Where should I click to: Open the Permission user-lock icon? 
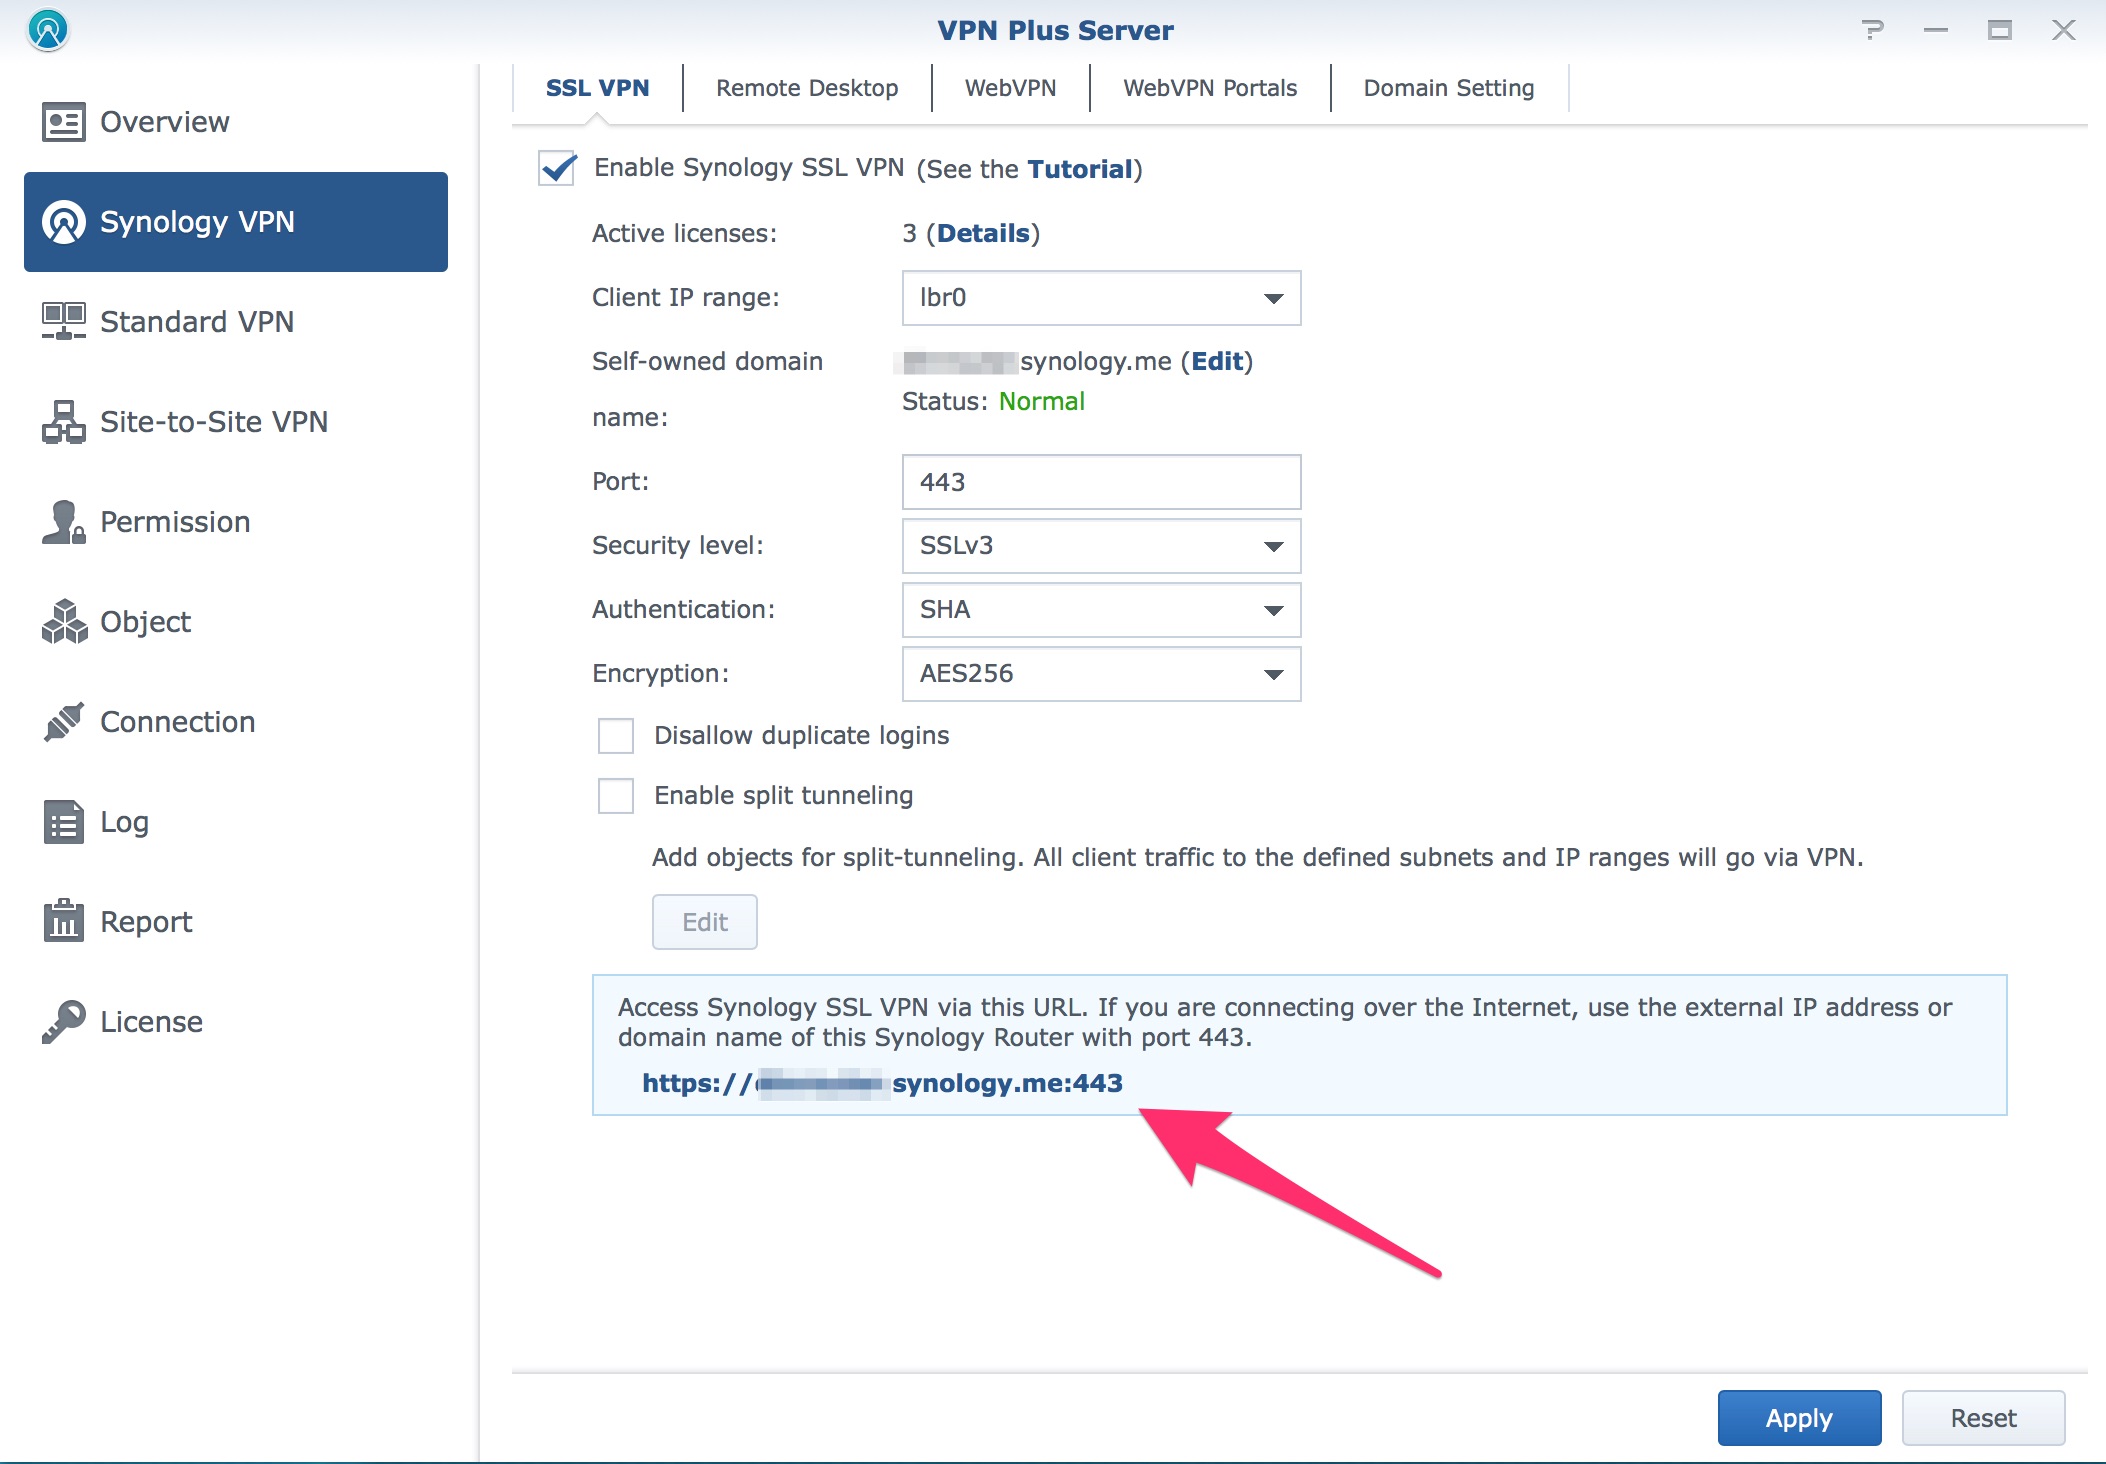(64, 522)
